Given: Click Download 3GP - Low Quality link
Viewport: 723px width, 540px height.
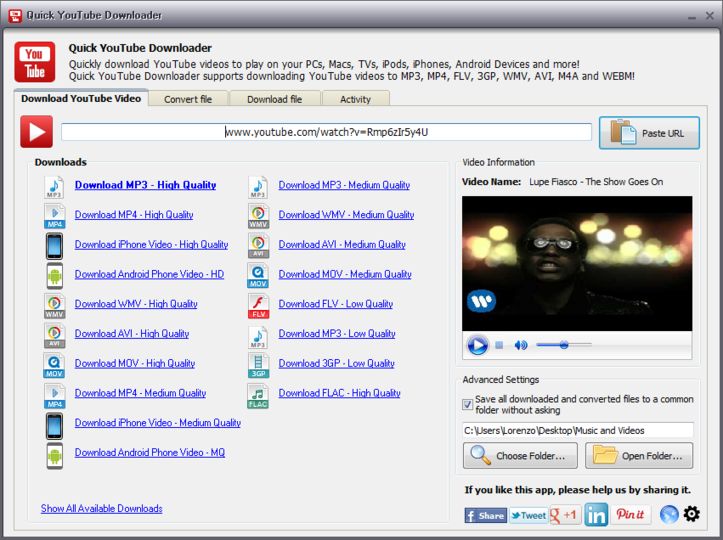Looking at the screenshot, I should [337, 363].
